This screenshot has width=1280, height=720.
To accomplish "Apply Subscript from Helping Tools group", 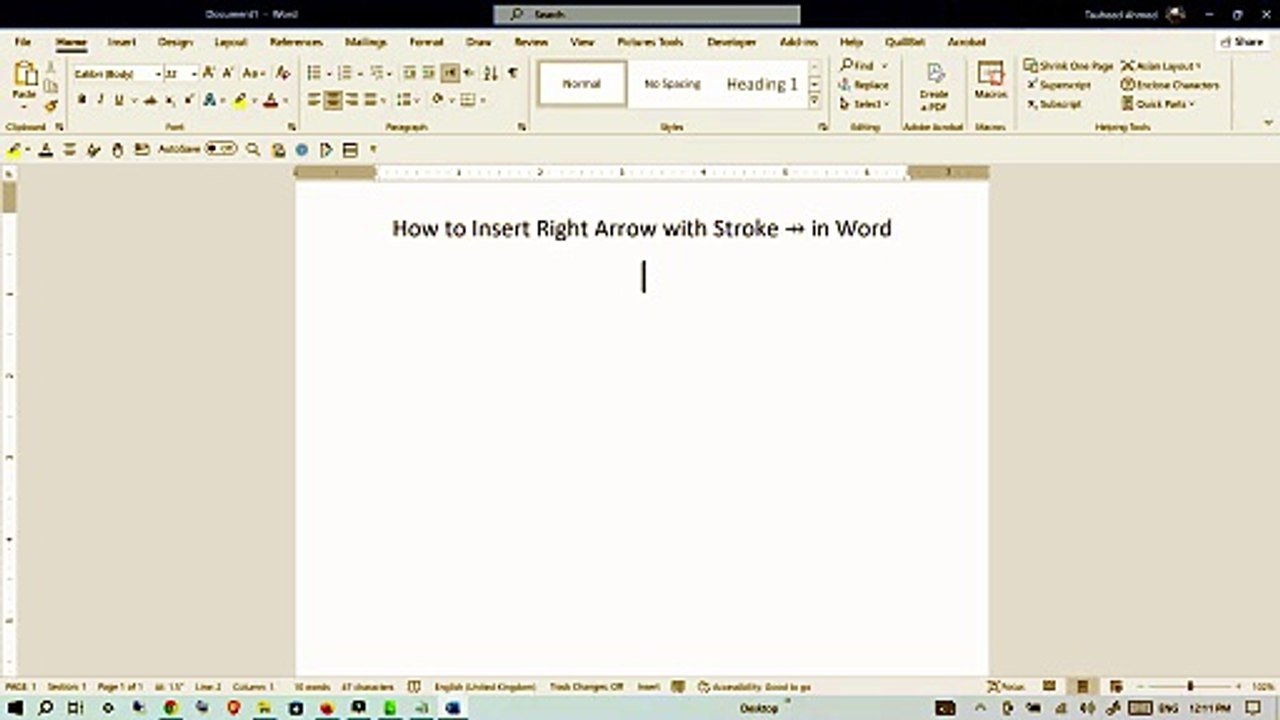I will click(x=1054, y=104).
